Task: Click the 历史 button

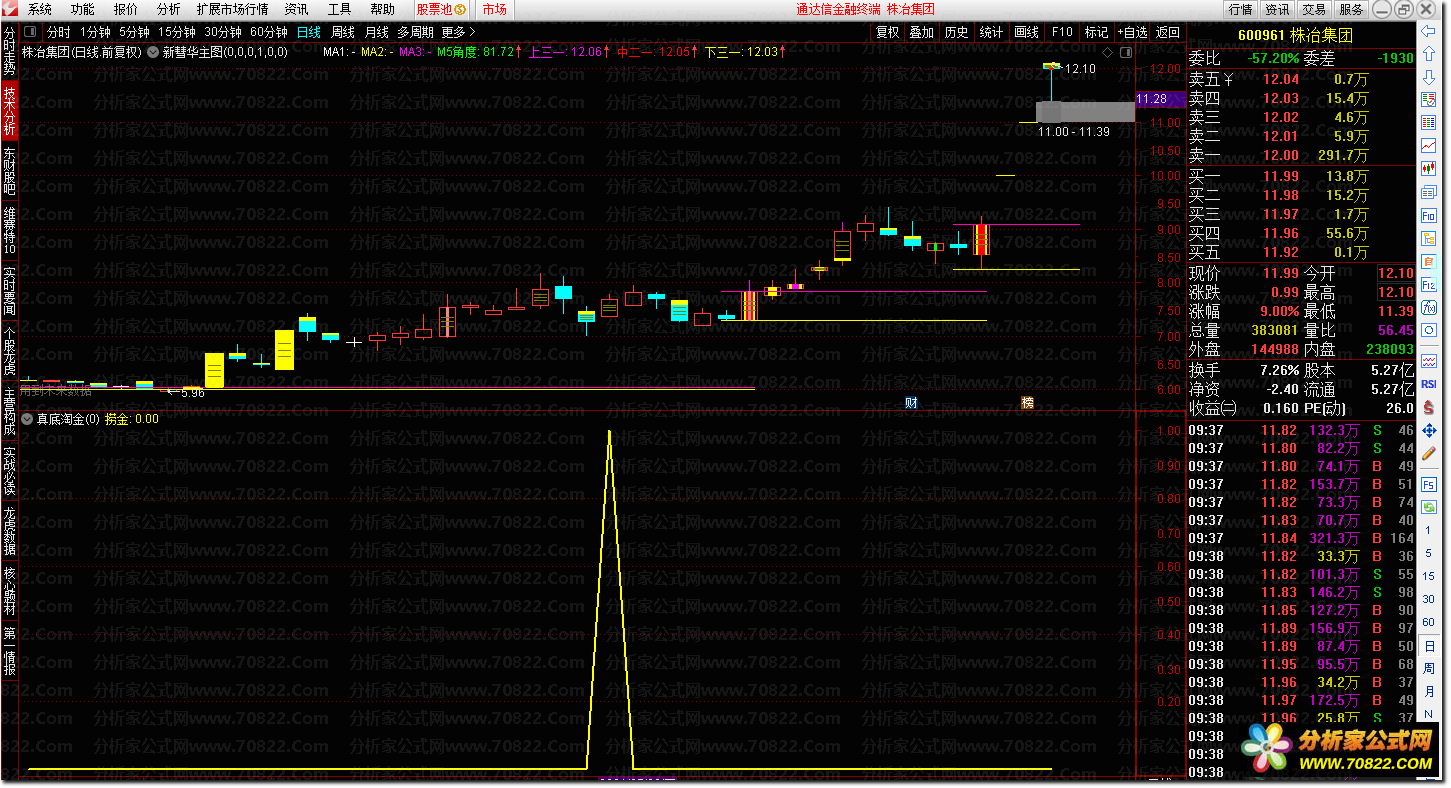Action: coord(956,32)
